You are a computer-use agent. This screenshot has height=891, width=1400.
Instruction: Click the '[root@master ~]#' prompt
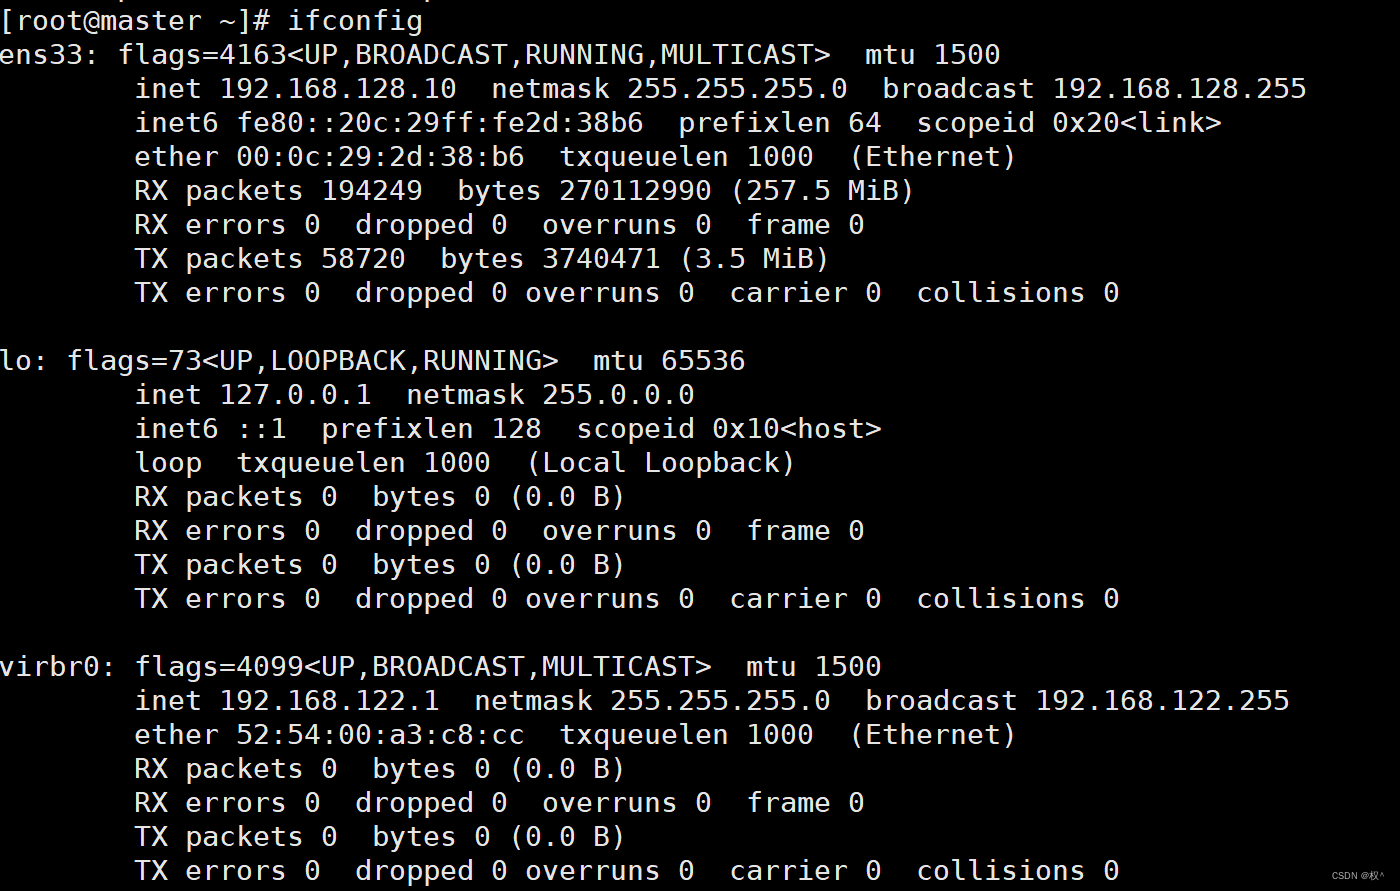pyautogui.click(x=135, y=20)
